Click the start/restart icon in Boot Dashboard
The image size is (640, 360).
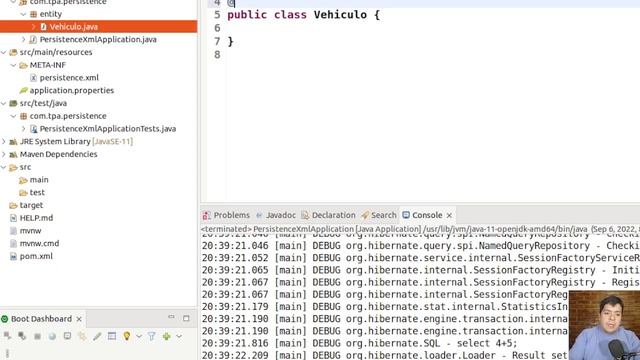[7, 336]
